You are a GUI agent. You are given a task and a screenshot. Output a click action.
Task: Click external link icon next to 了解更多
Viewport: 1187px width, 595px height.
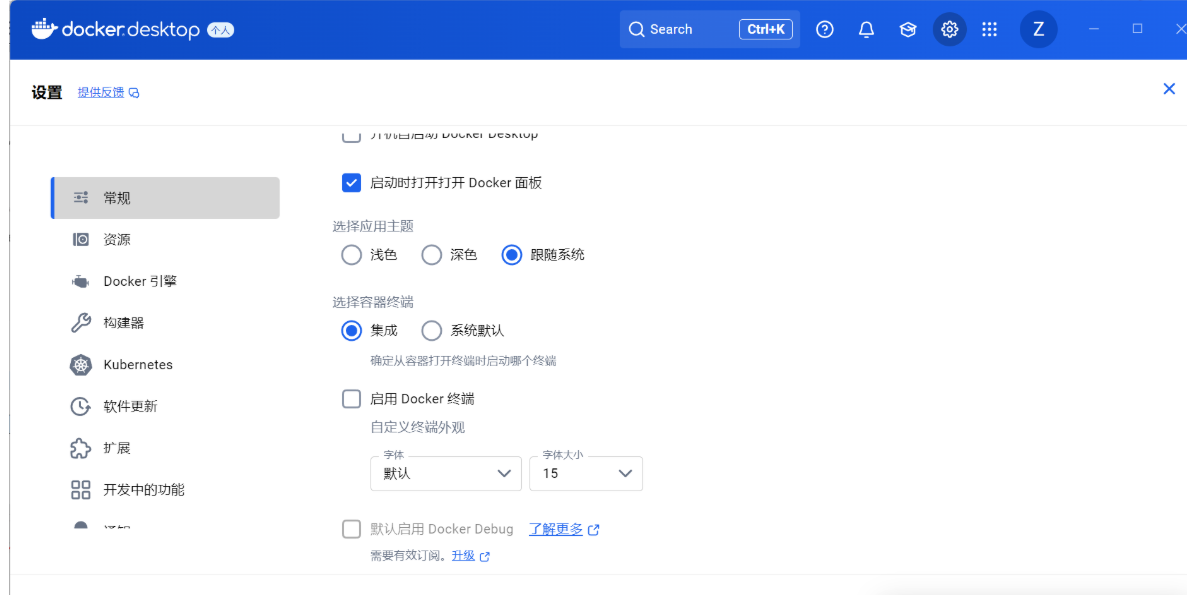[594, 530]
